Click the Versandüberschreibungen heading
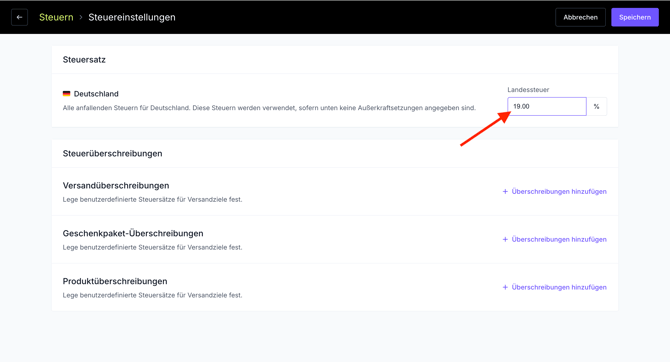Screen dimensions: 670x362 (116, 185)
